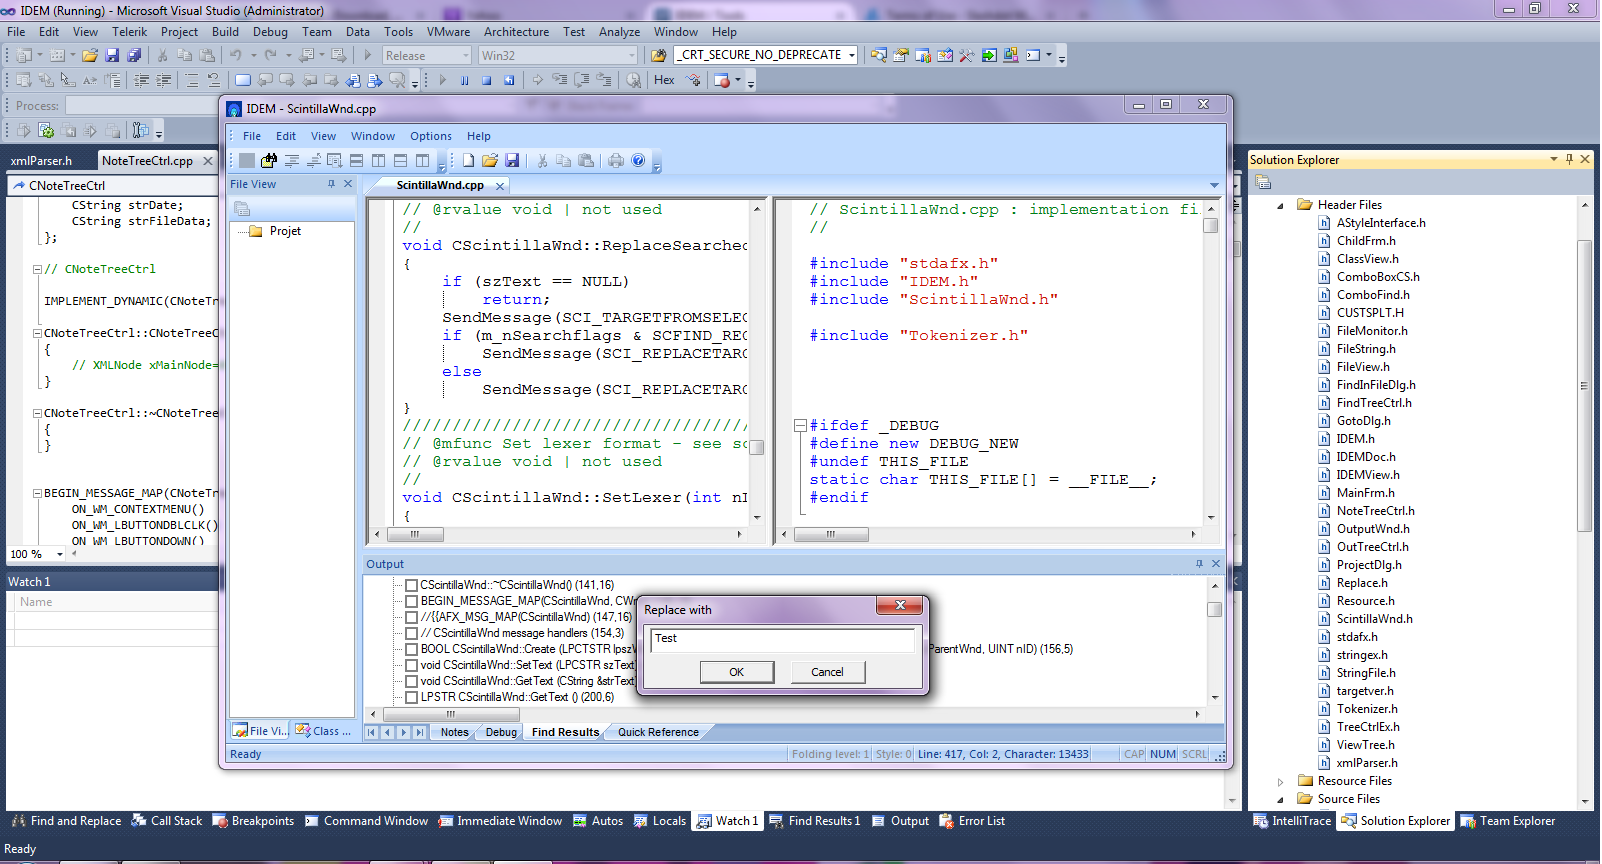Switch to the Quick Reference output tab
The height and width of the screenshot is (864, 1602).
pyautogui.click(x=658, y=732)
